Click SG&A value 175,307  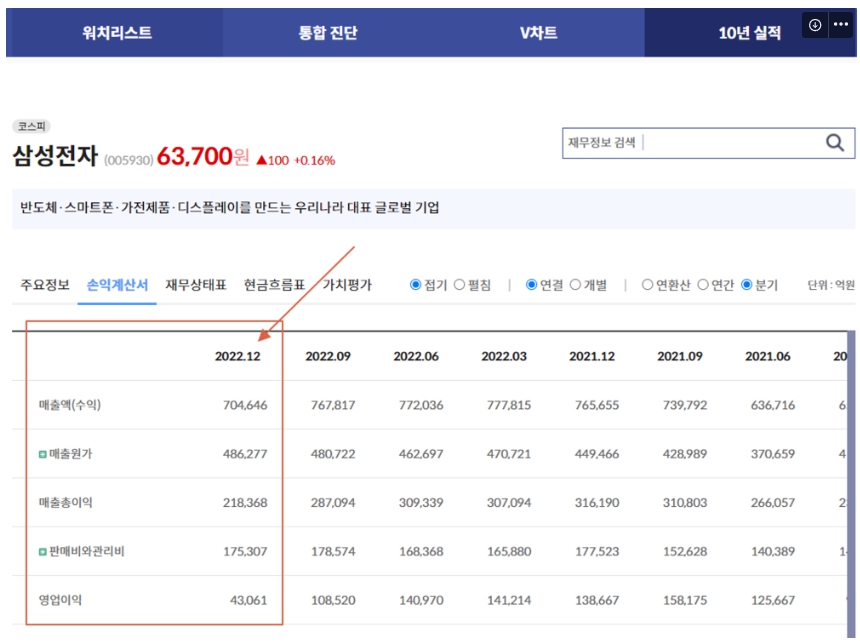pos(245,551)
